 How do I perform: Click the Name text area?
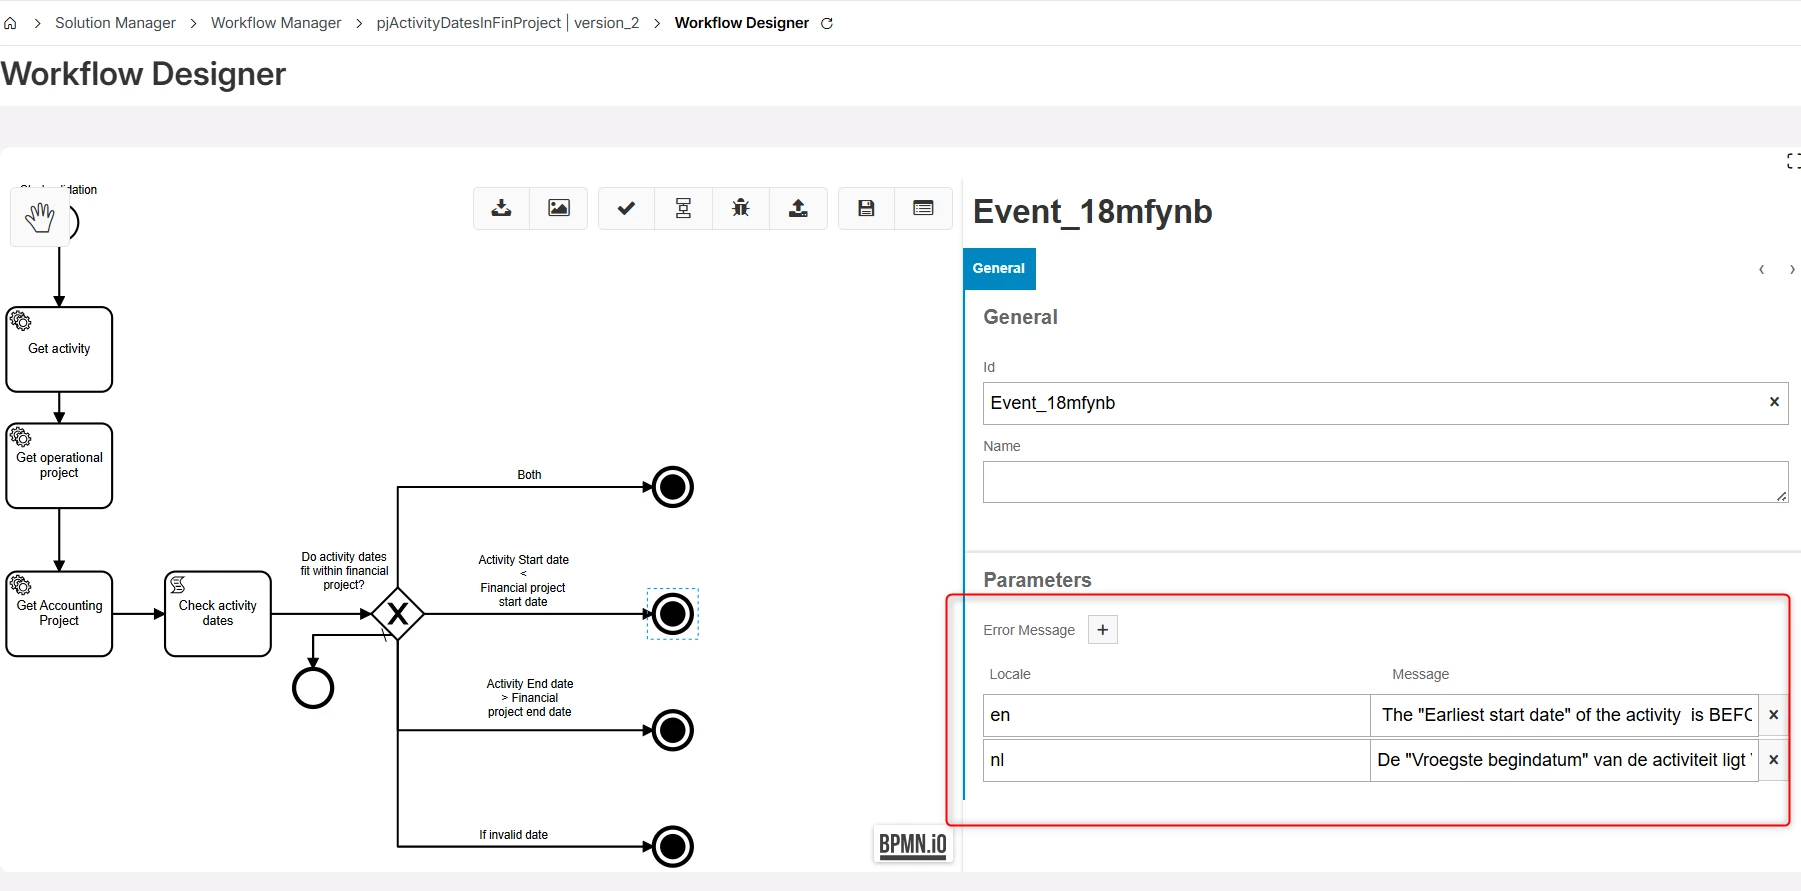click(x=1385, y=482)
